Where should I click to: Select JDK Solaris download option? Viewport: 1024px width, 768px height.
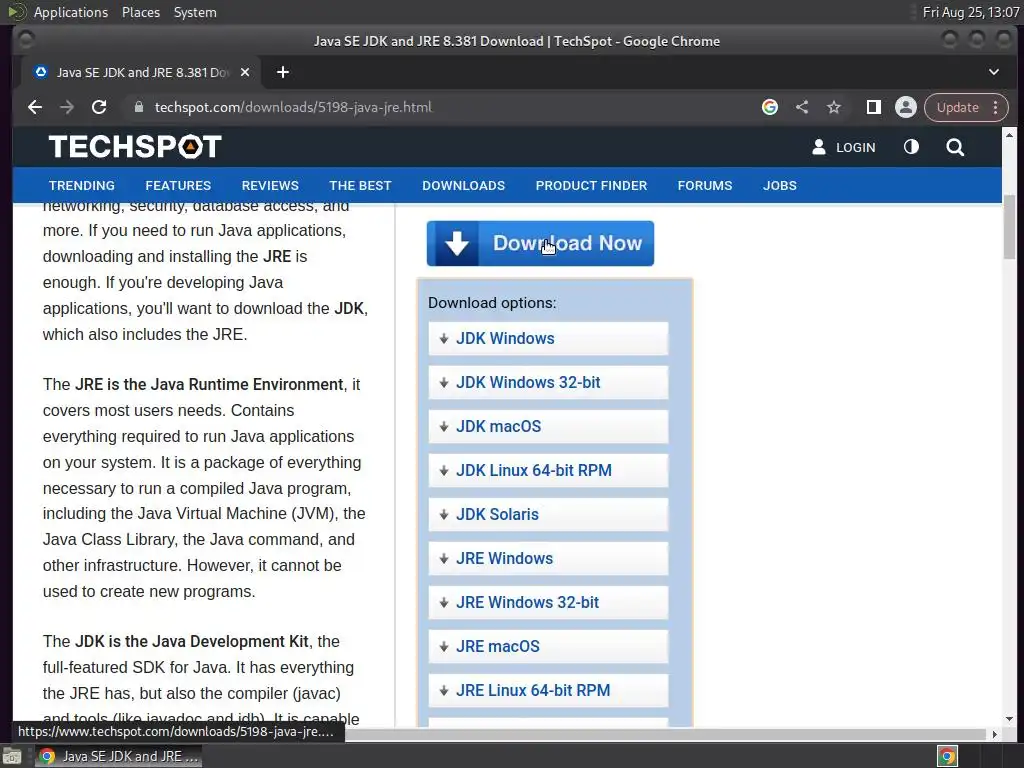click(549, 515)
